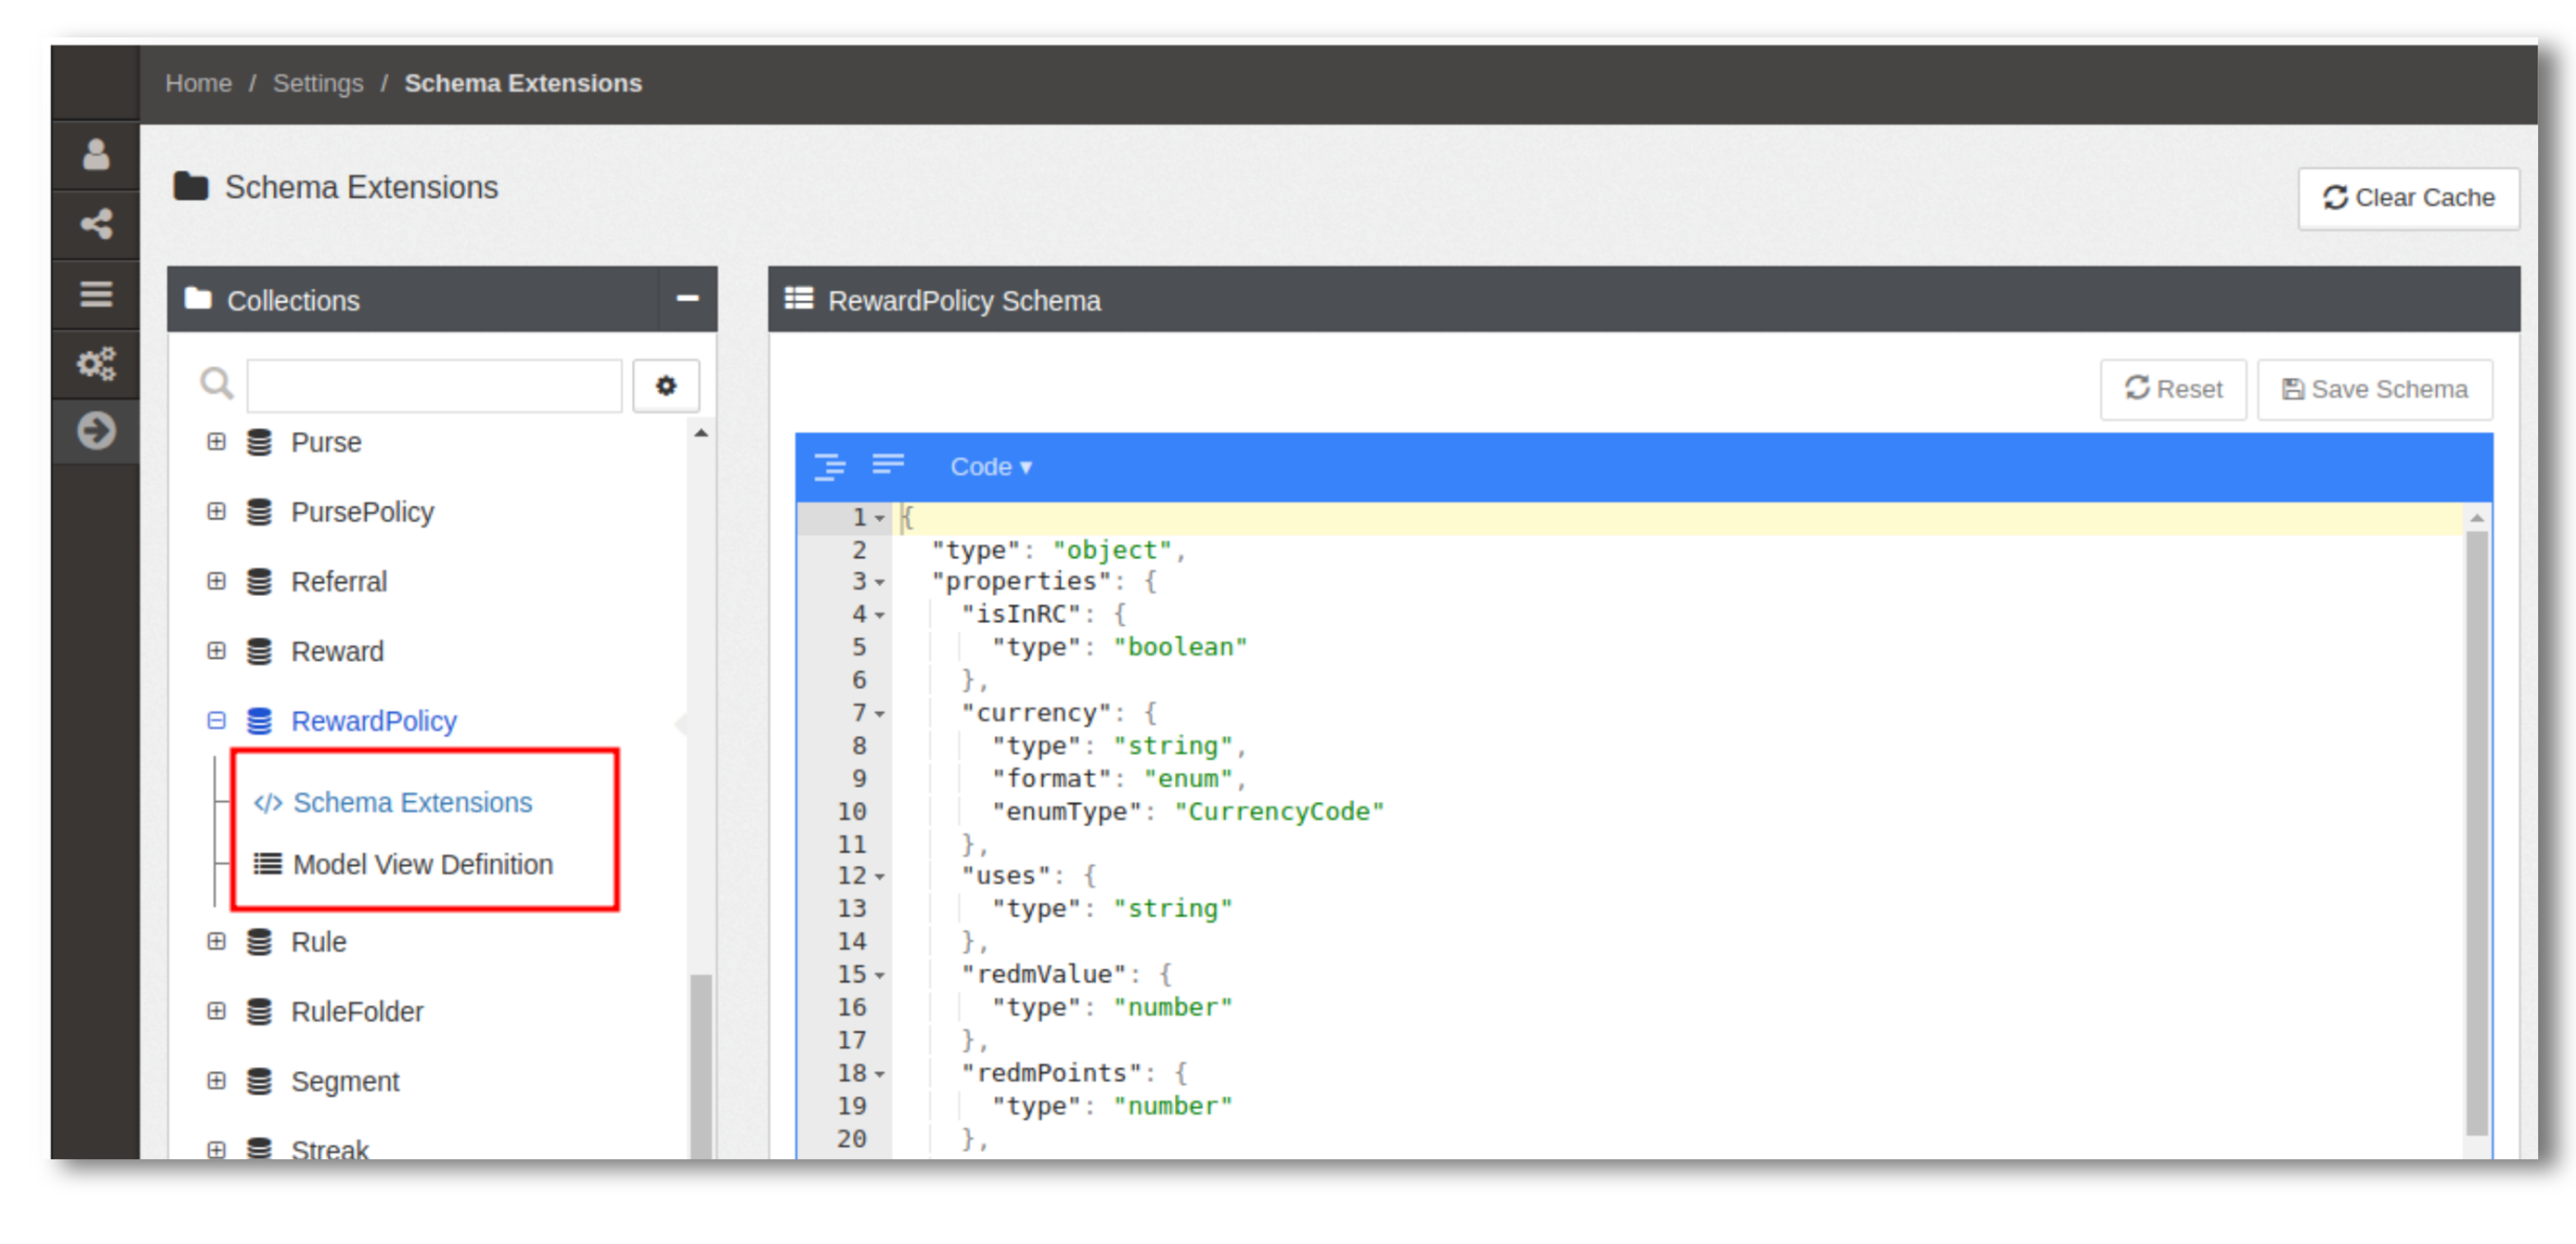Select the Referral collection
This screenshot has width=2576, height=1244.
click(339, 582)
